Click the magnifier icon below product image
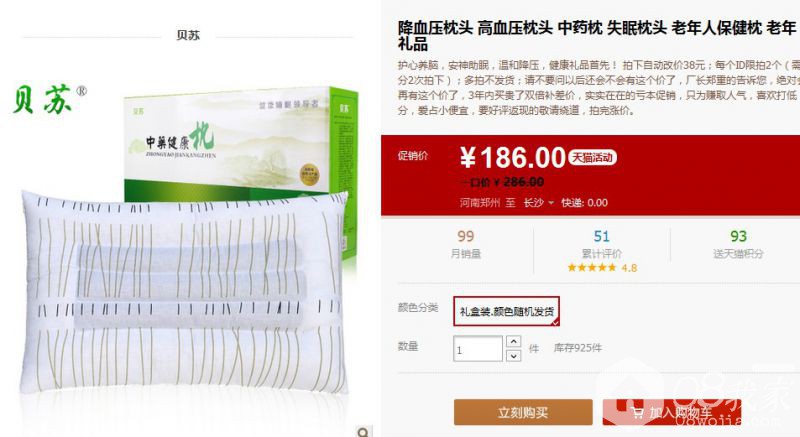800x437 pixels. (x=363, y=431)
